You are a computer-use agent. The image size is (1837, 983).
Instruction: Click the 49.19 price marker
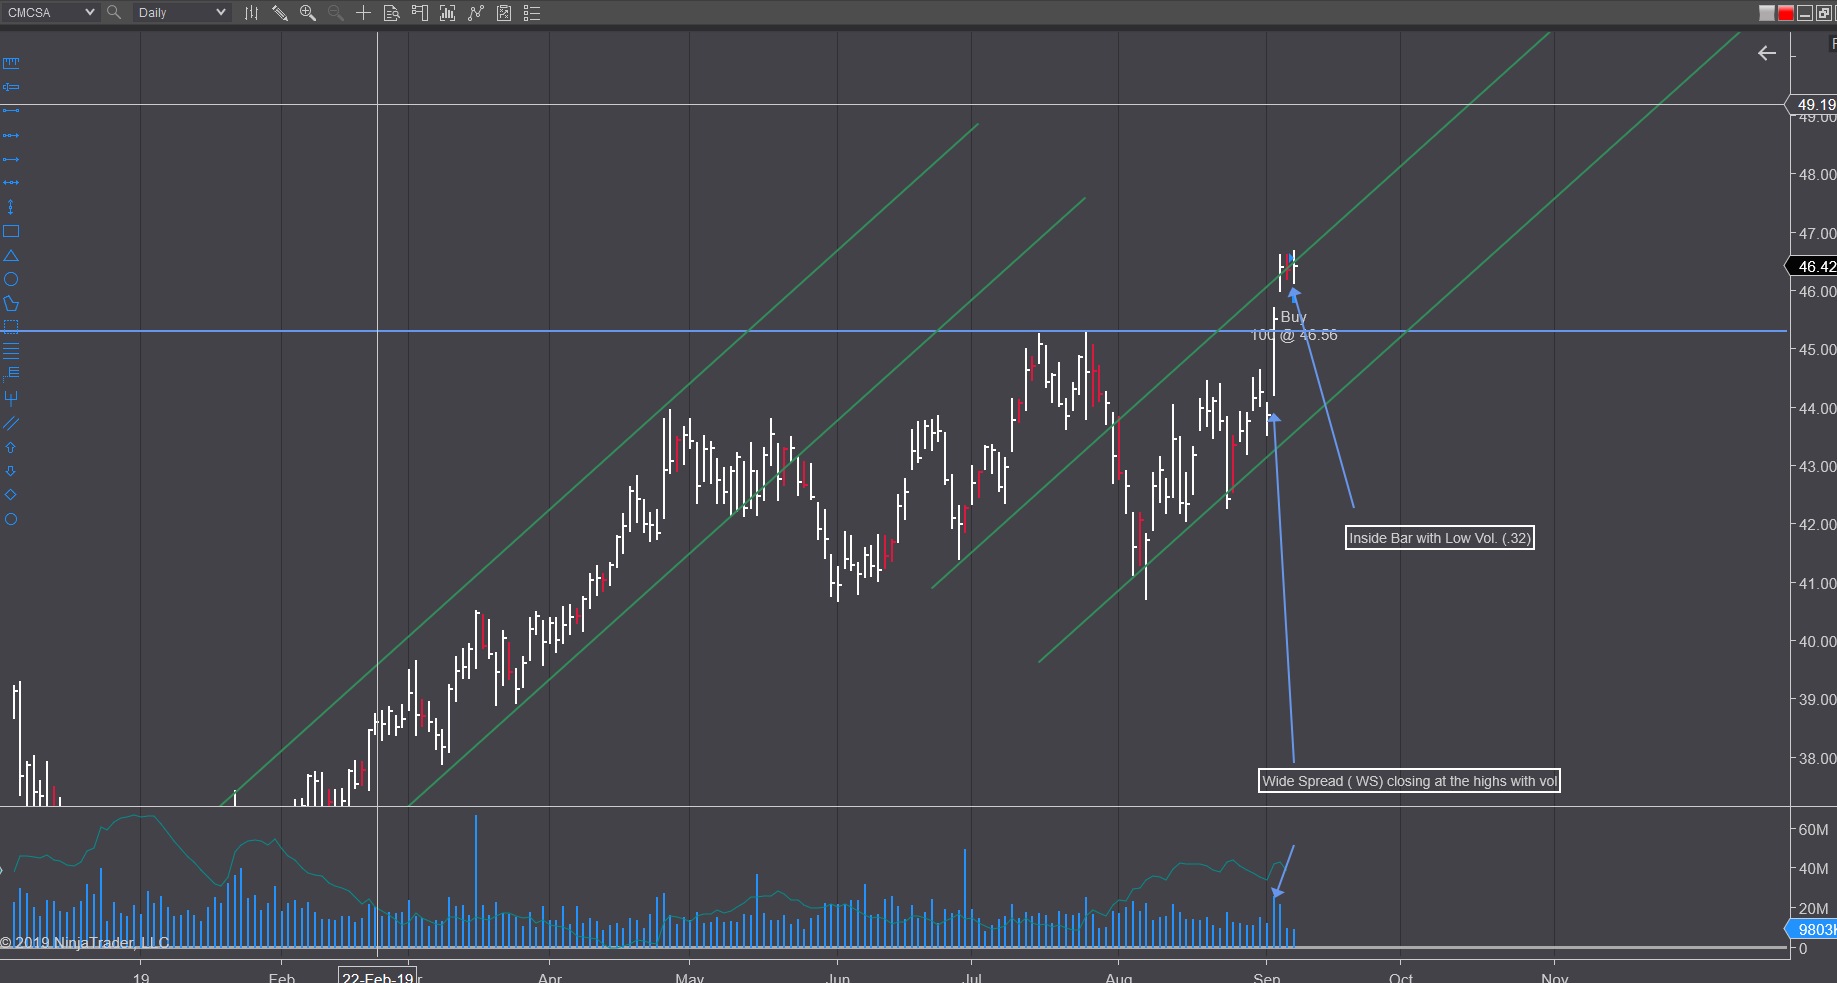pos(1812,104)
